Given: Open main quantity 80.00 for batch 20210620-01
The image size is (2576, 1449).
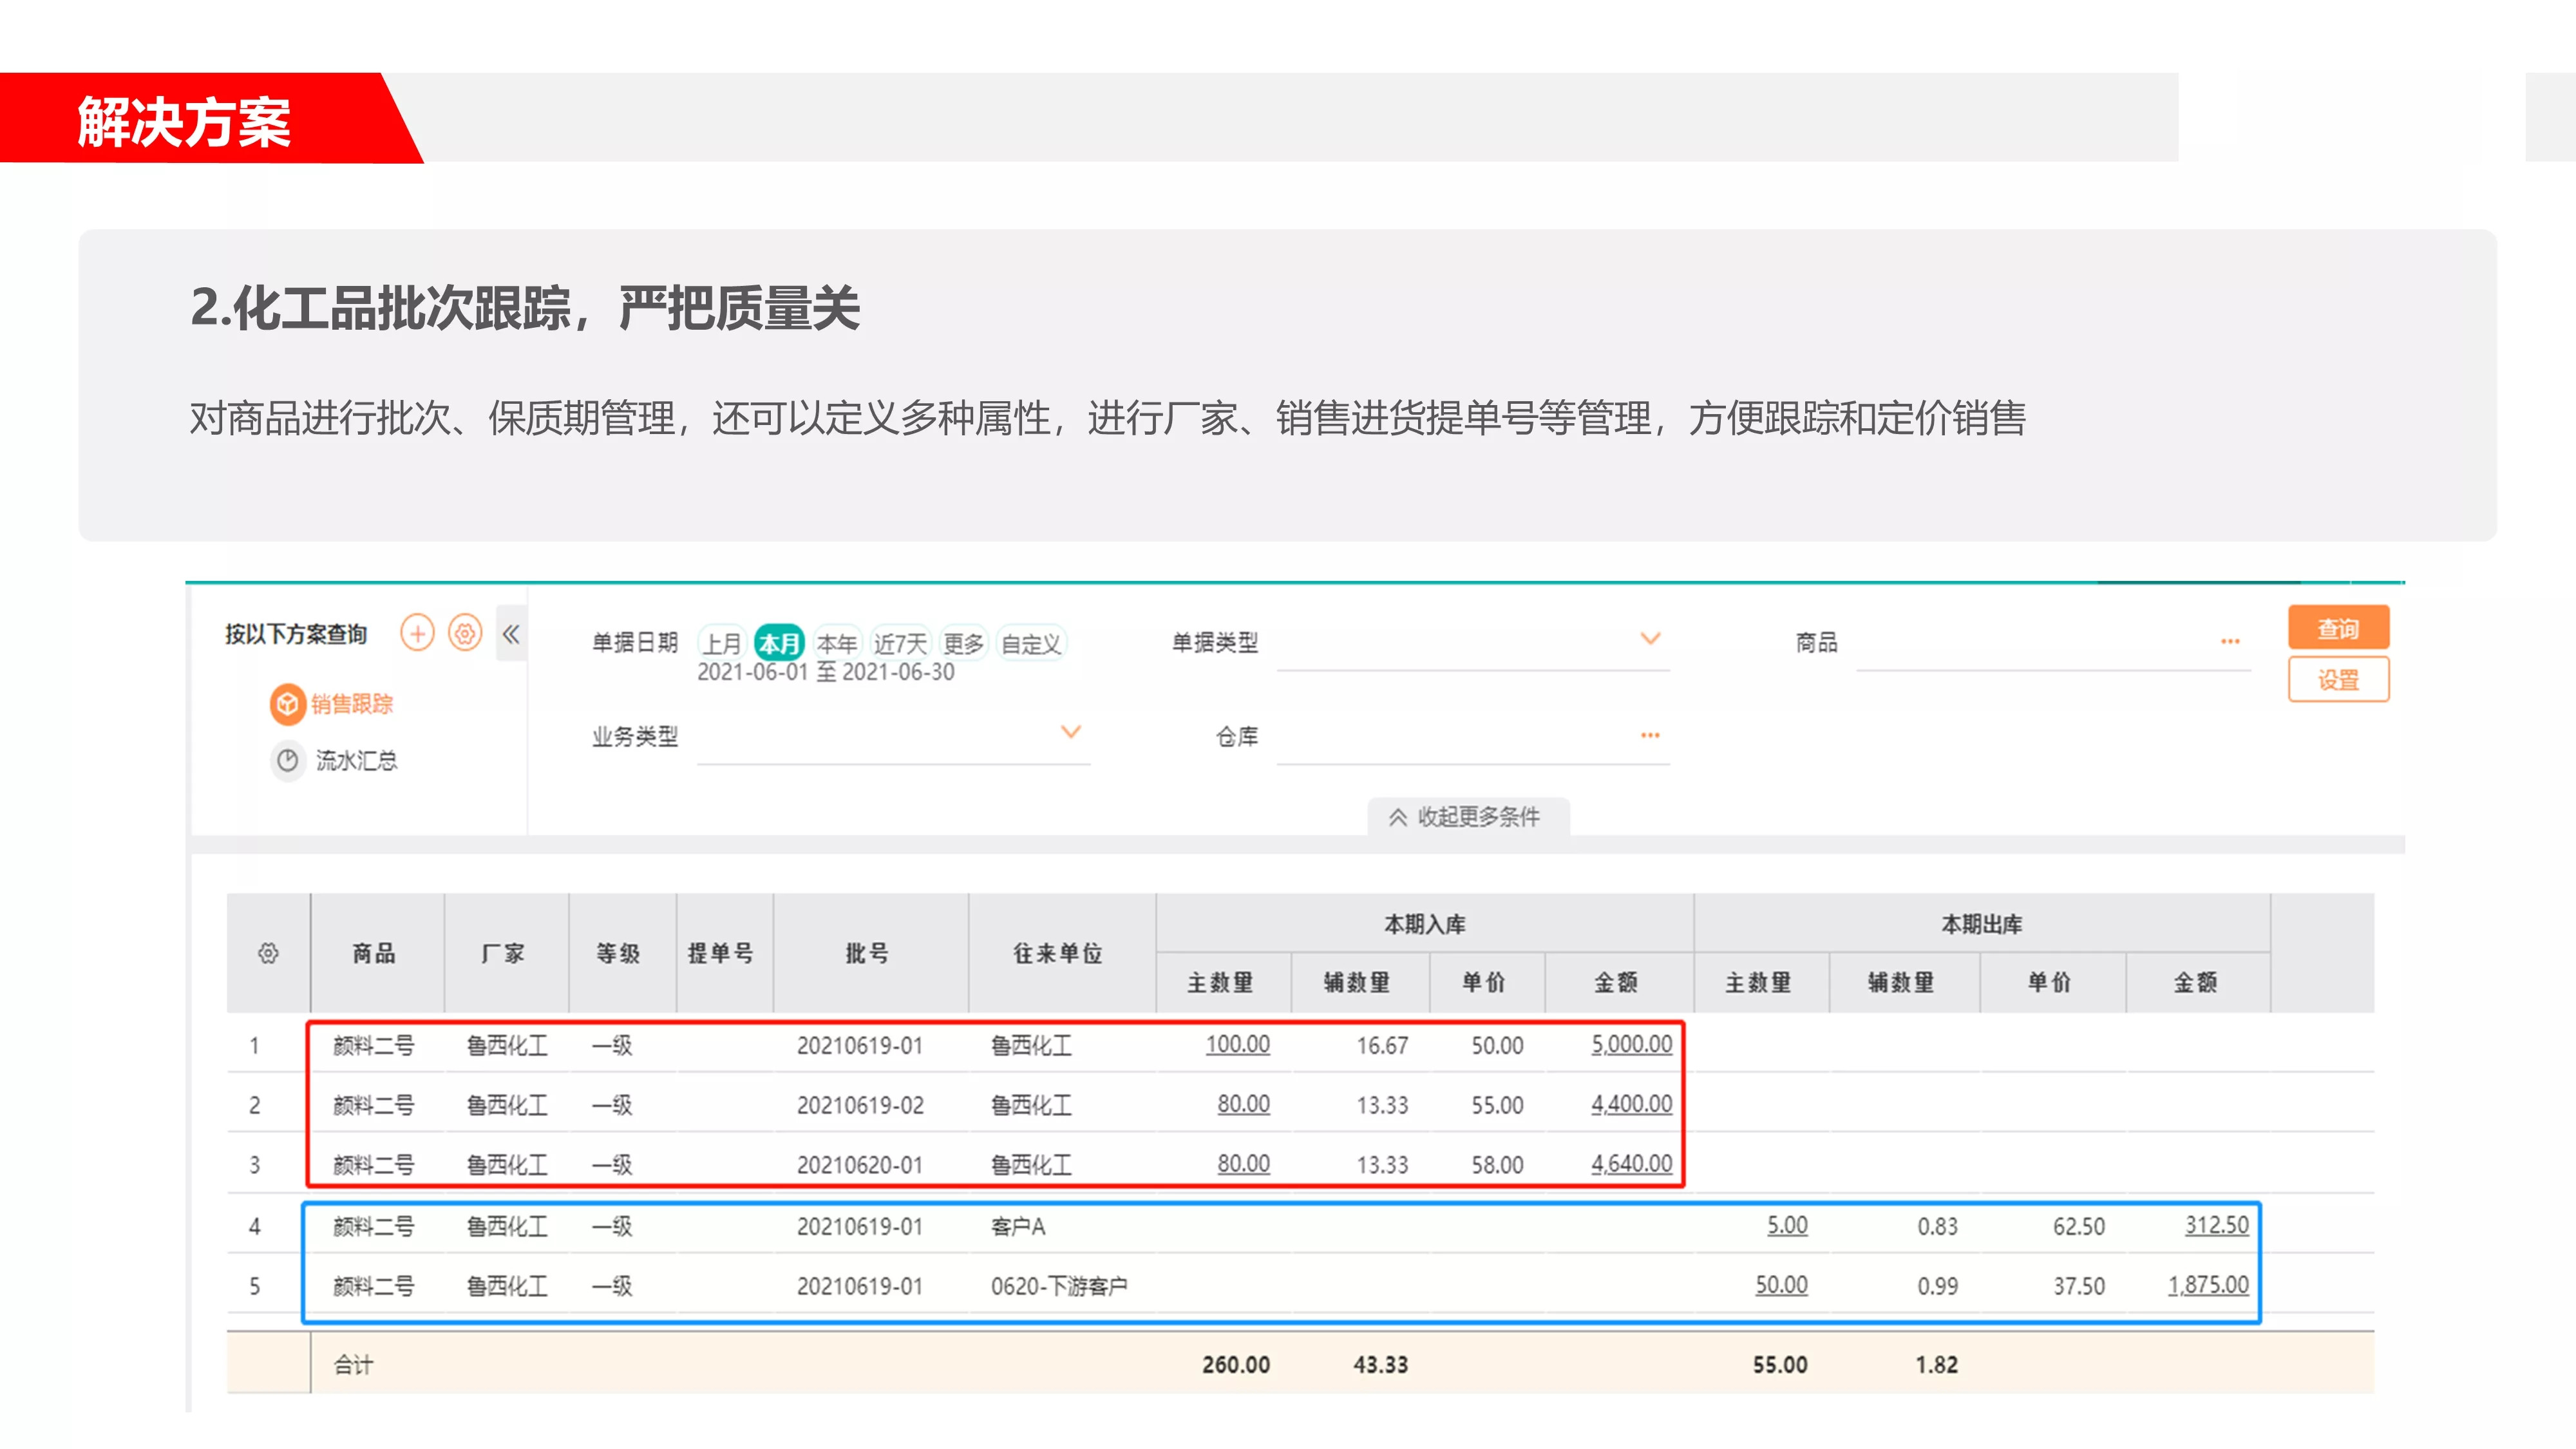Looking at the screenshot, I should [1243, 1164].
